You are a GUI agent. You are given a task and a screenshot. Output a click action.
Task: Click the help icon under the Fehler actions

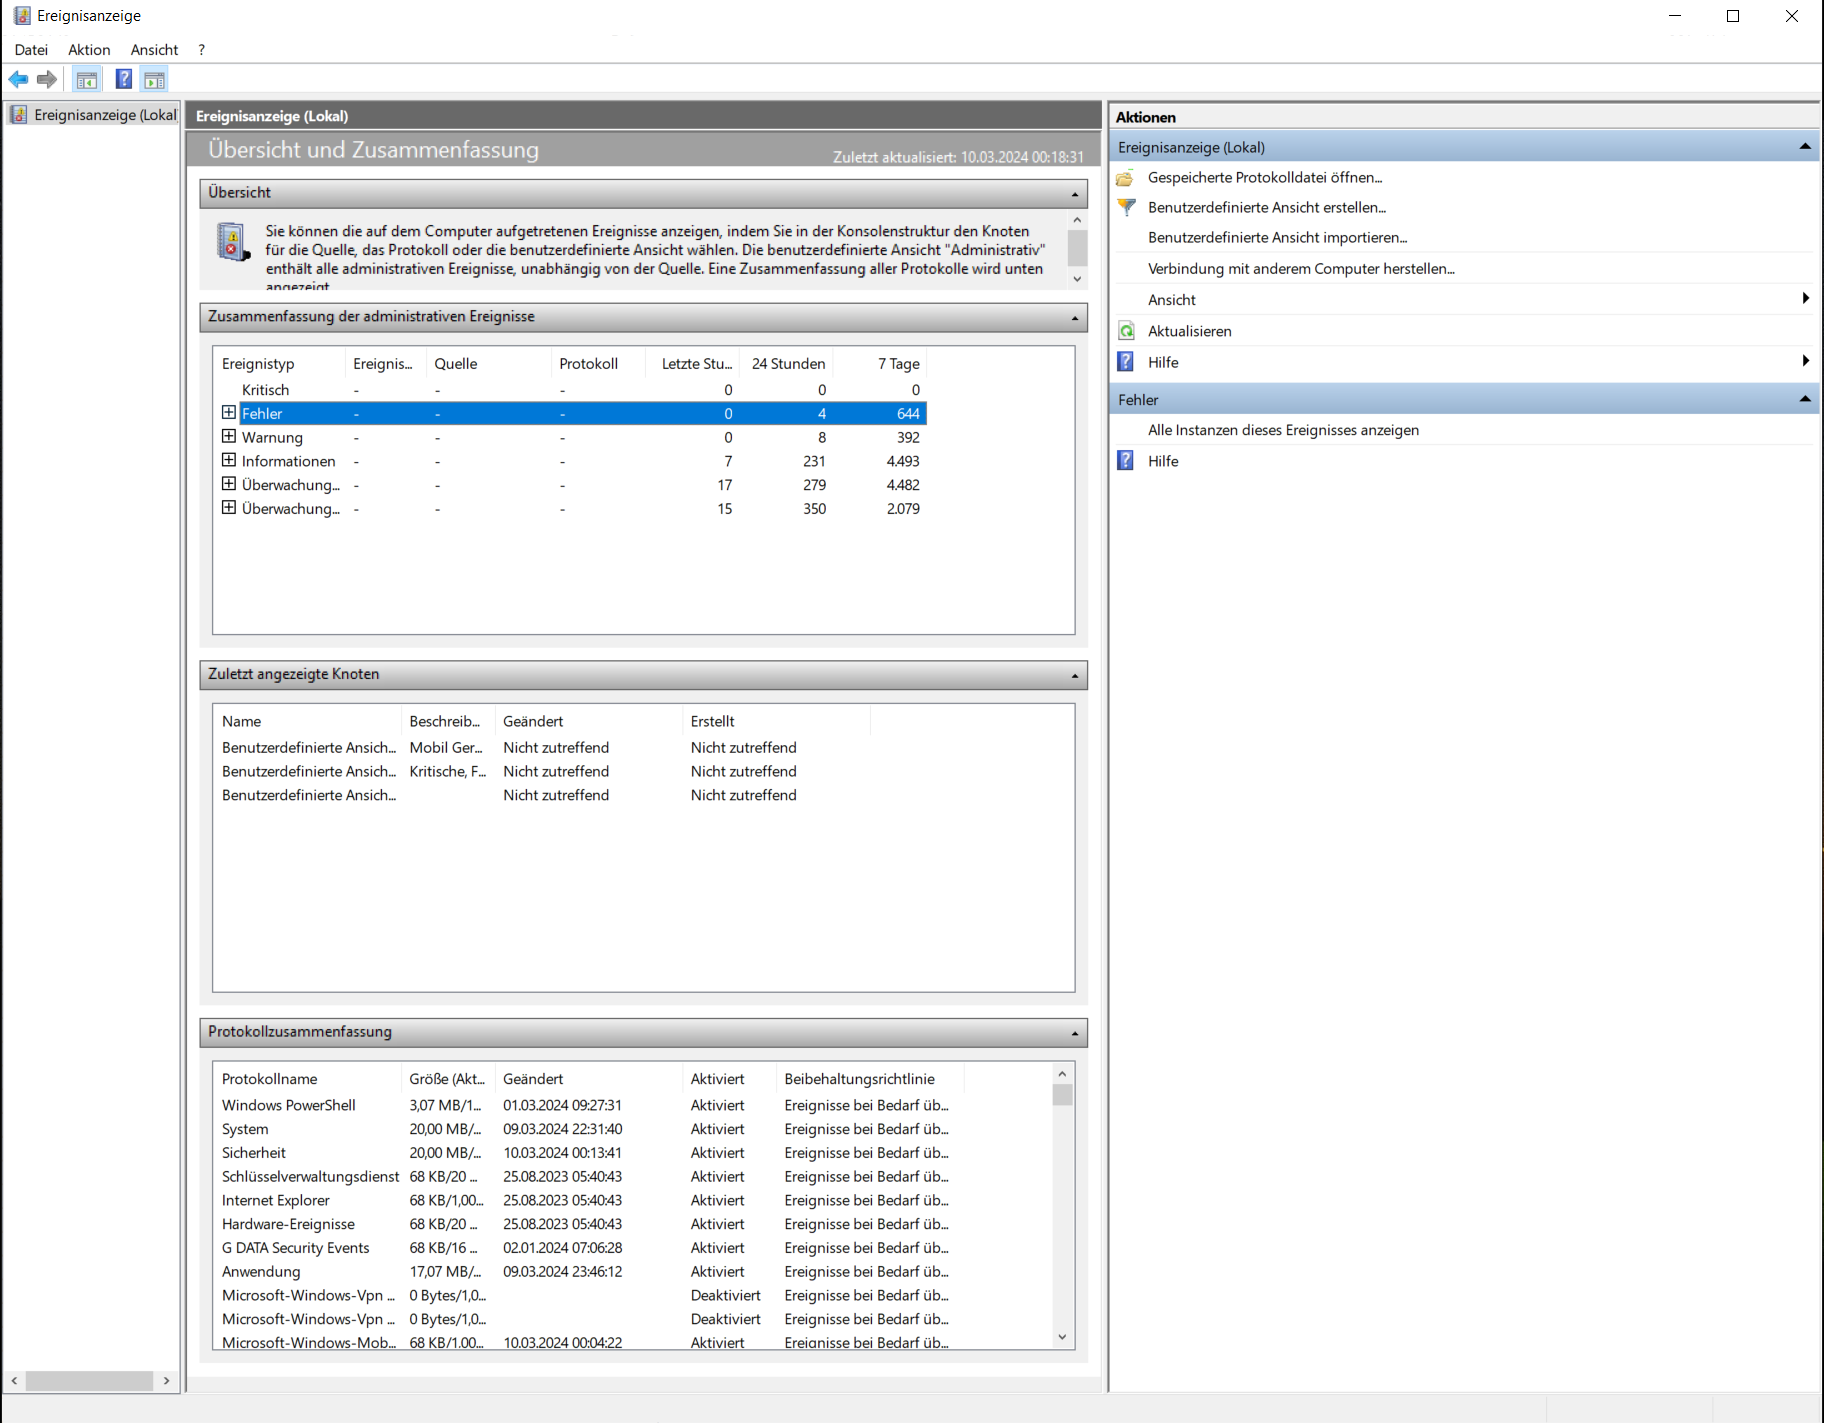pos(1126,461)
